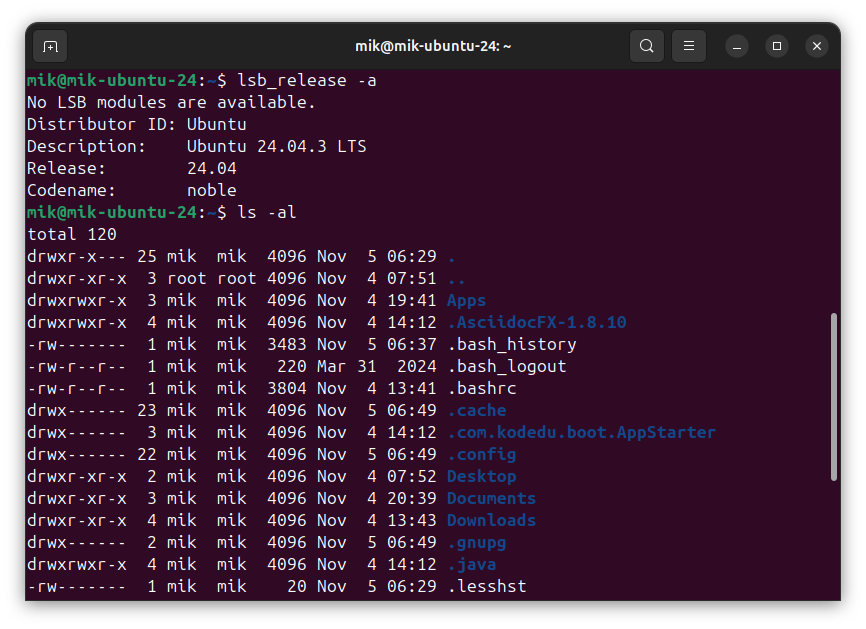Open the hamburger main menu
Screen dimensions: 866x629
pos(688,46)
